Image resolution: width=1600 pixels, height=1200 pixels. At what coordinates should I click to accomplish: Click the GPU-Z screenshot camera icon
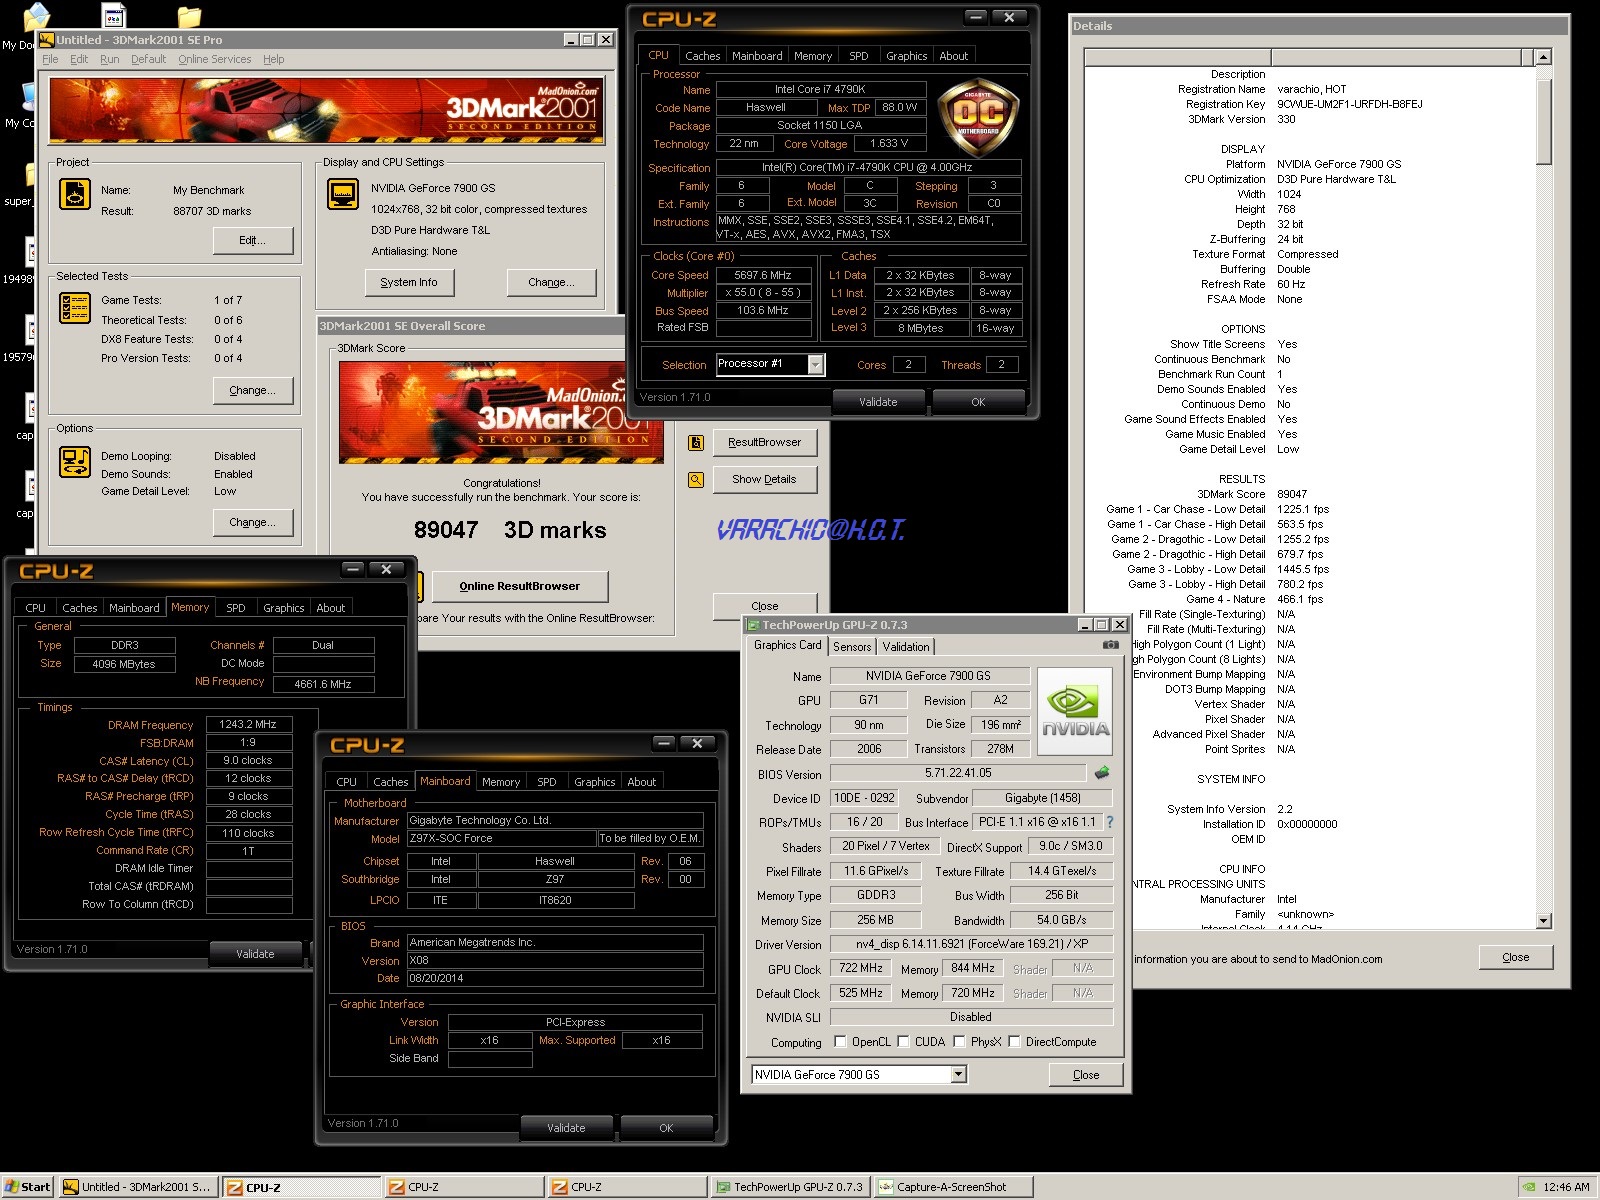[1110, 645]
